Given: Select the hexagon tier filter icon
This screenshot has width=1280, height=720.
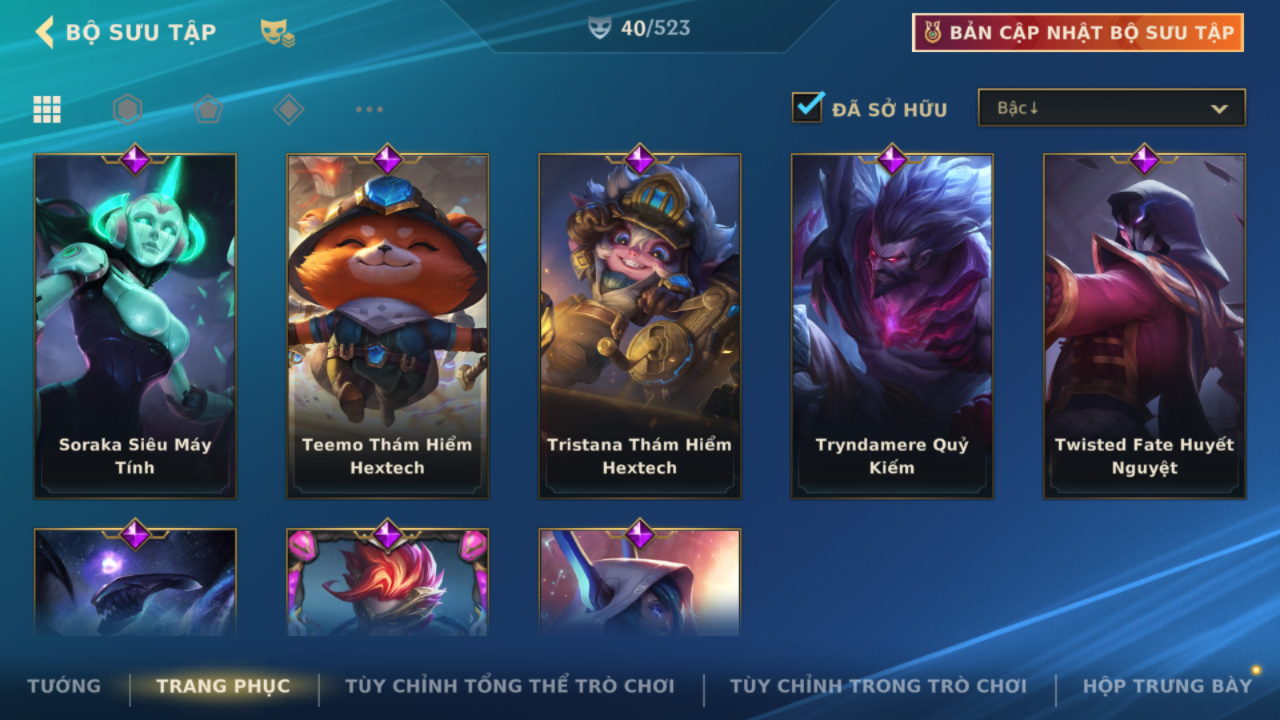Looking at the screenshot, I should [x=128, y=109].
